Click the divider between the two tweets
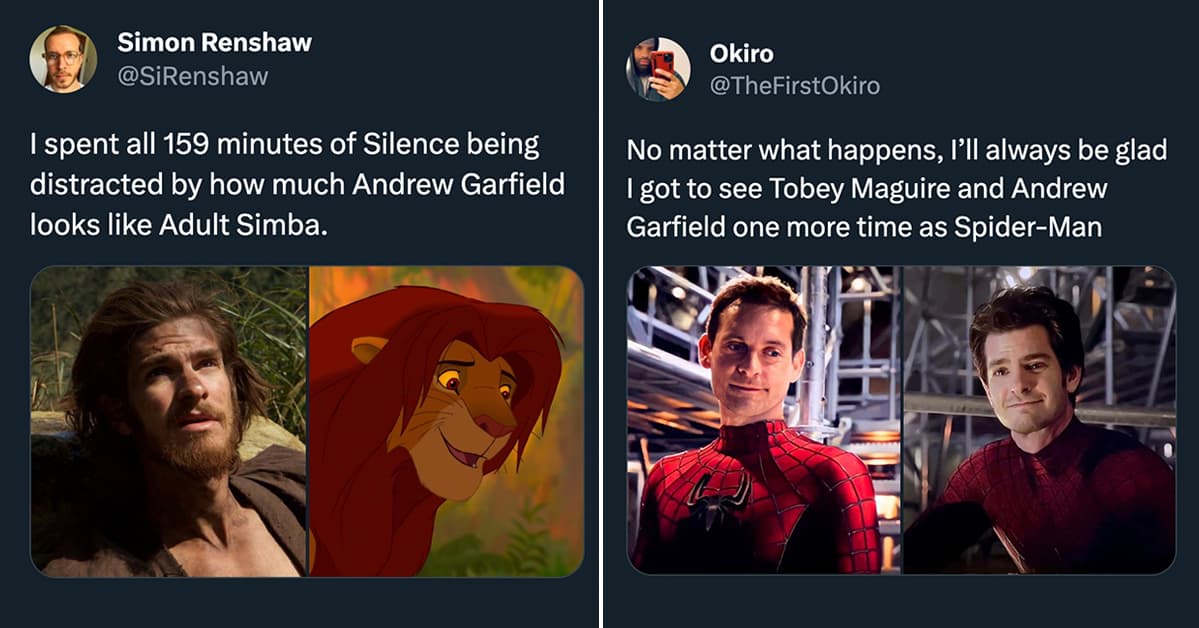 601,314
